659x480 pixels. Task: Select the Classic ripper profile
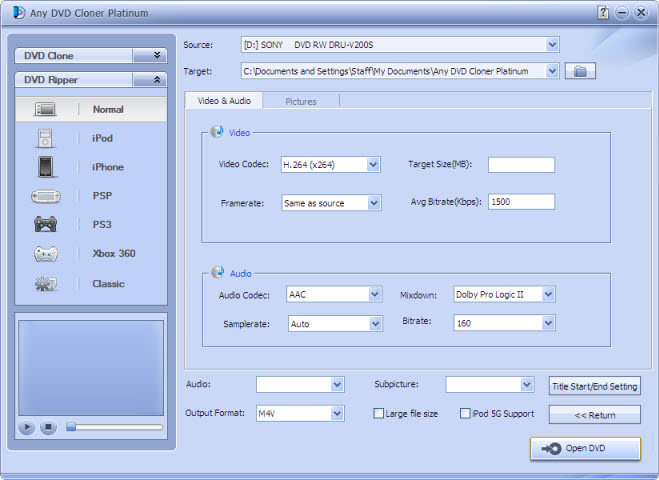point(91,284)
